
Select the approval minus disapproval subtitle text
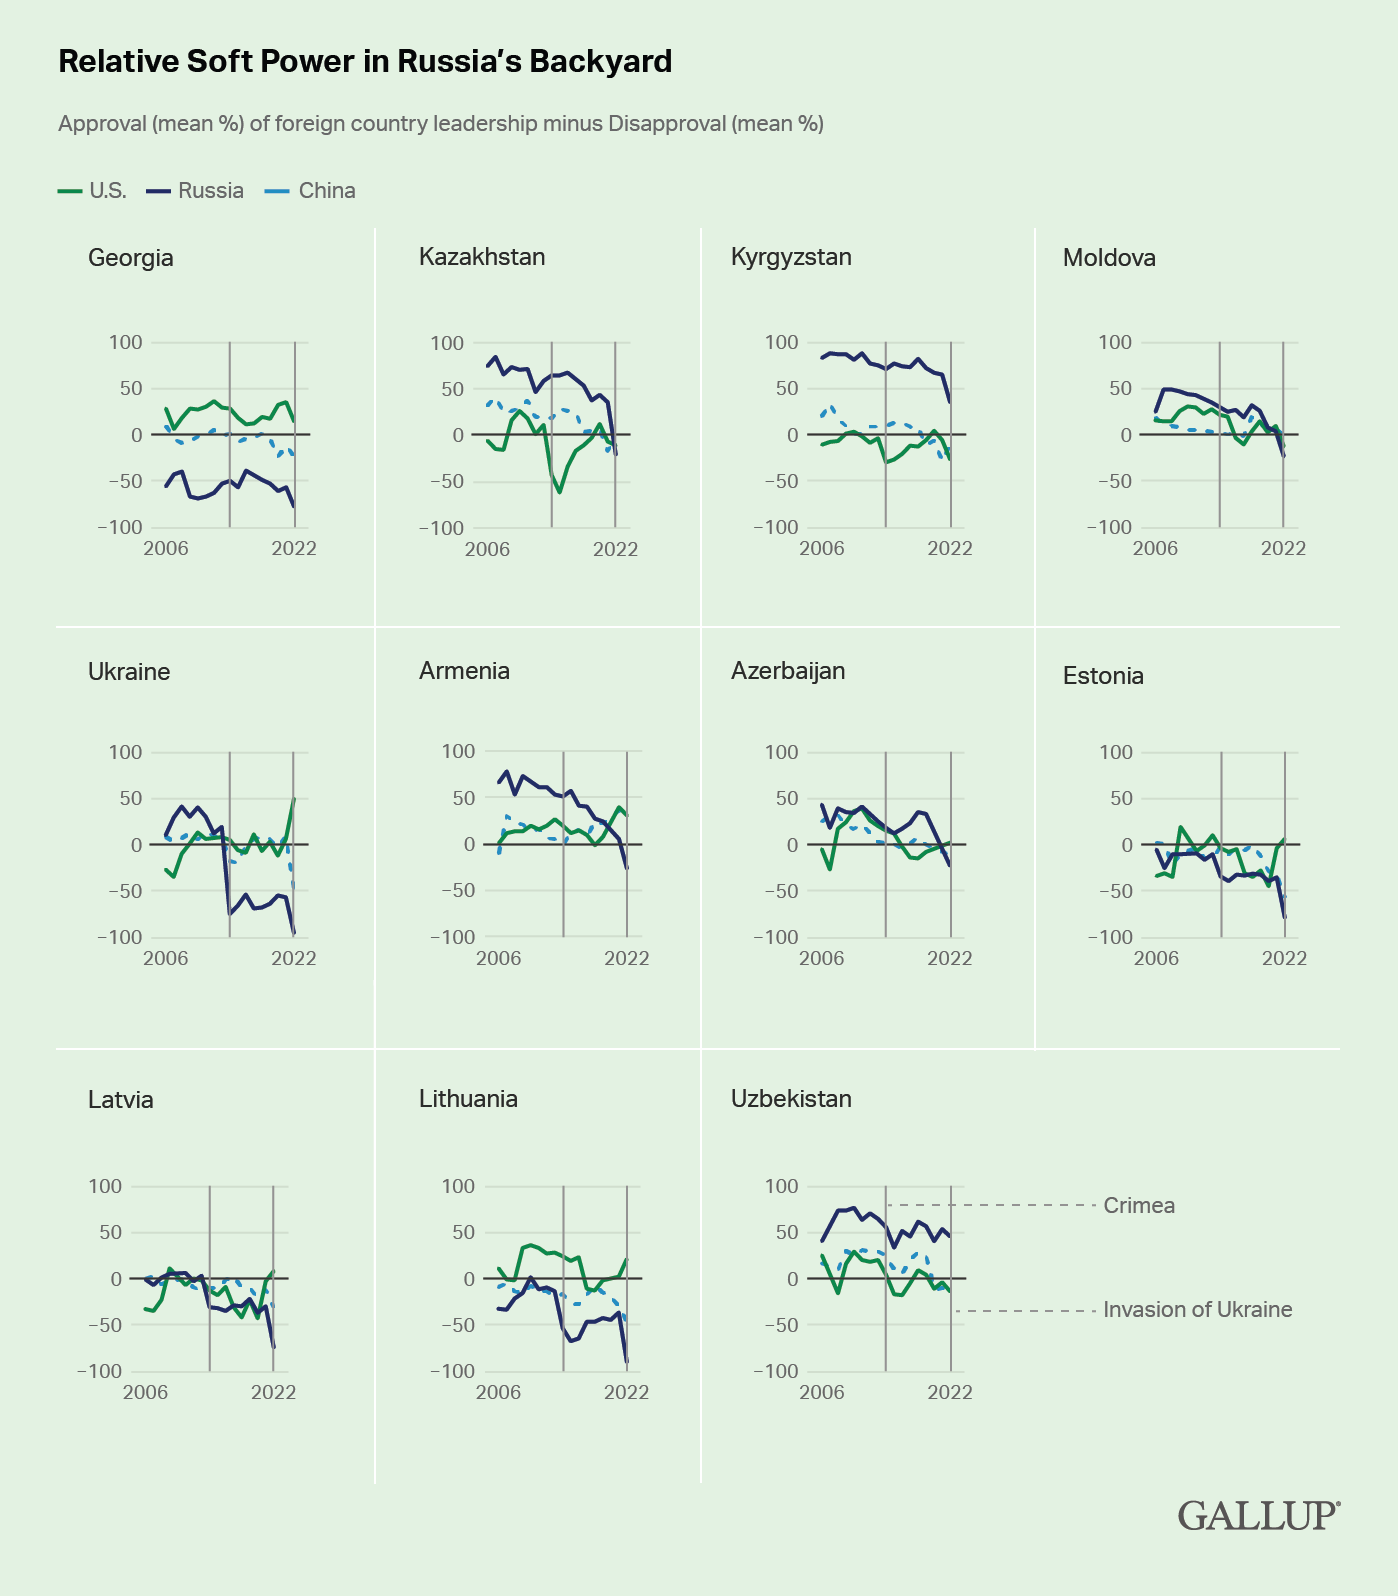pyautogui.click(x=441, y=124)
